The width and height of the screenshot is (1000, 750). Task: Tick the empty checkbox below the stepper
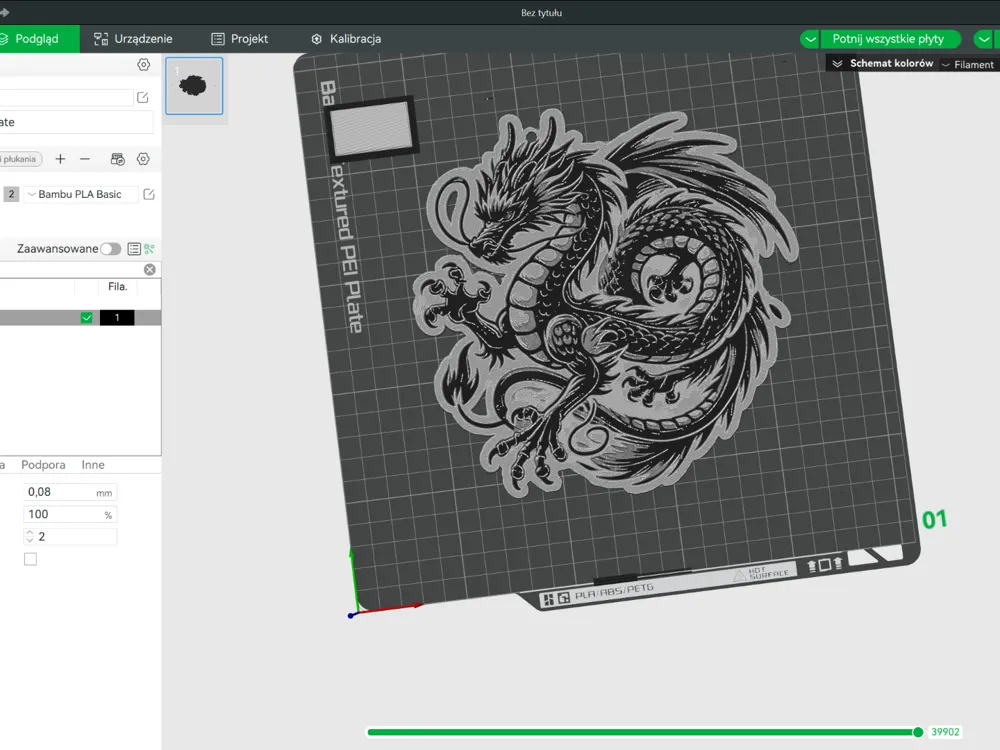coord(30,559)
